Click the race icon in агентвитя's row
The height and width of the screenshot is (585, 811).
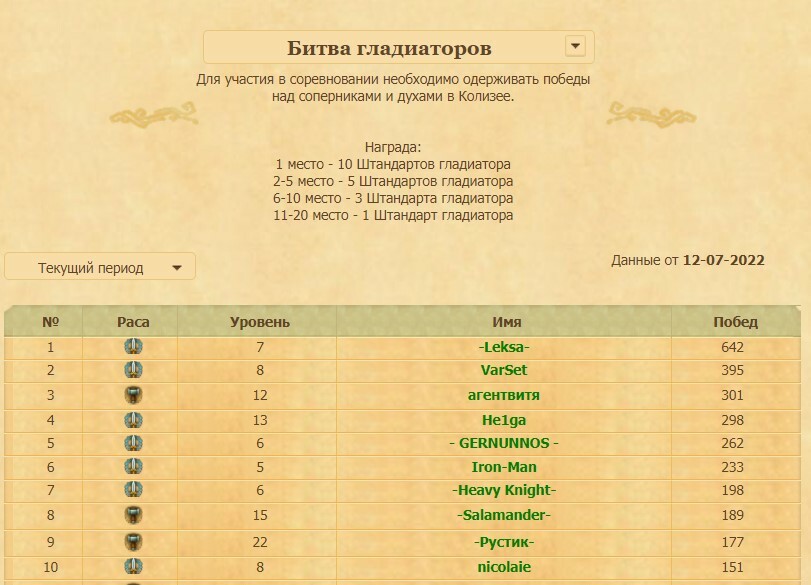point(133,395)
